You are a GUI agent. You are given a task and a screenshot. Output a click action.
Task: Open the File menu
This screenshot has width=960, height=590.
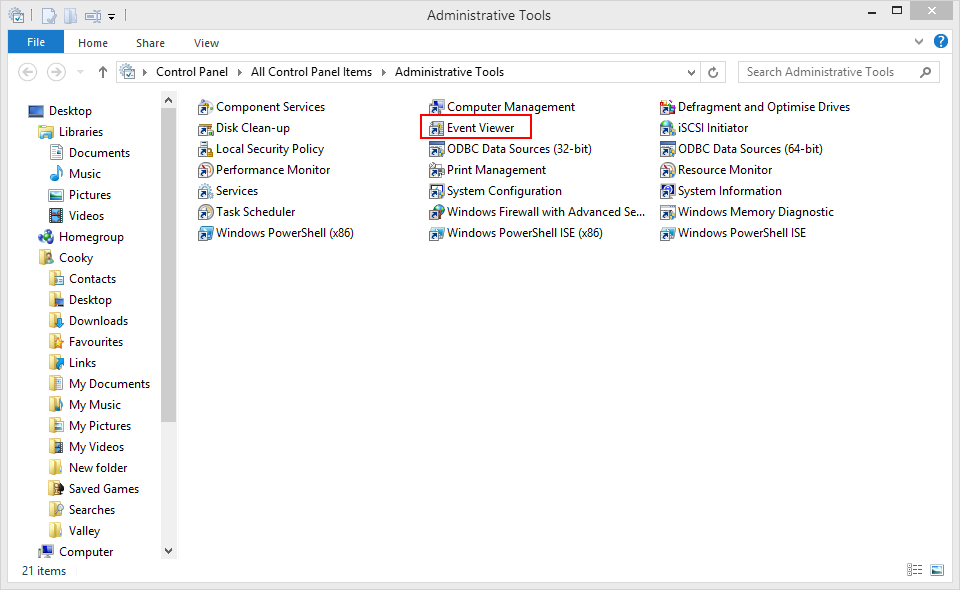click(x=35, y=42)
